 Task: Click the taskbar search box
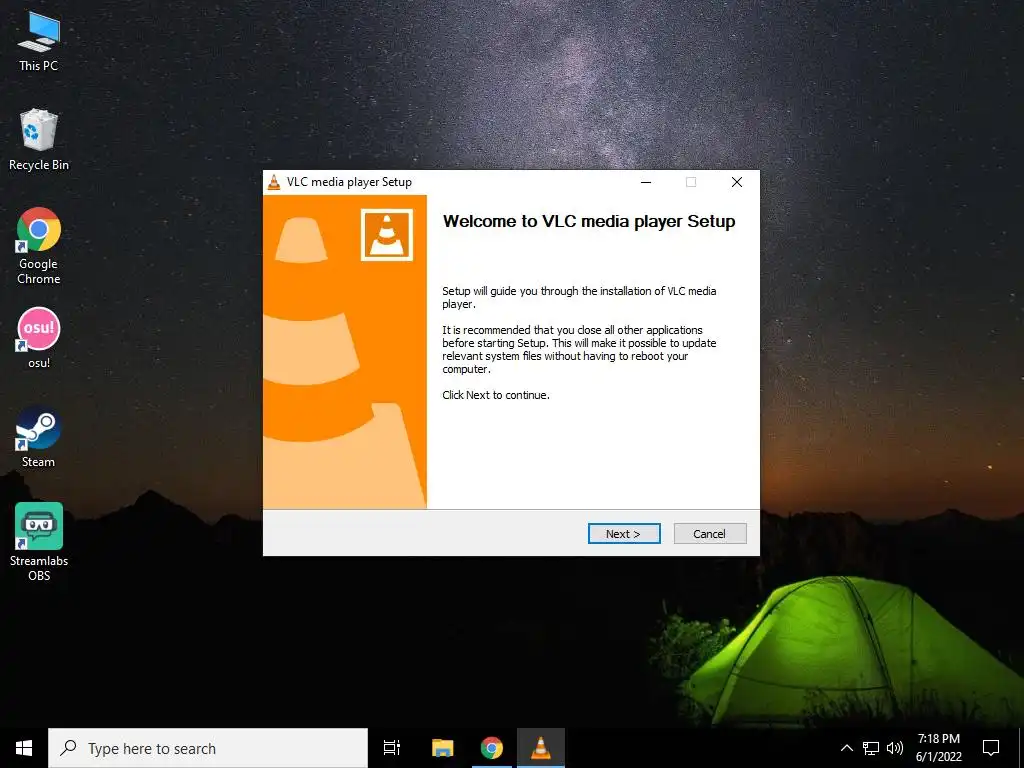pos(208,748)
